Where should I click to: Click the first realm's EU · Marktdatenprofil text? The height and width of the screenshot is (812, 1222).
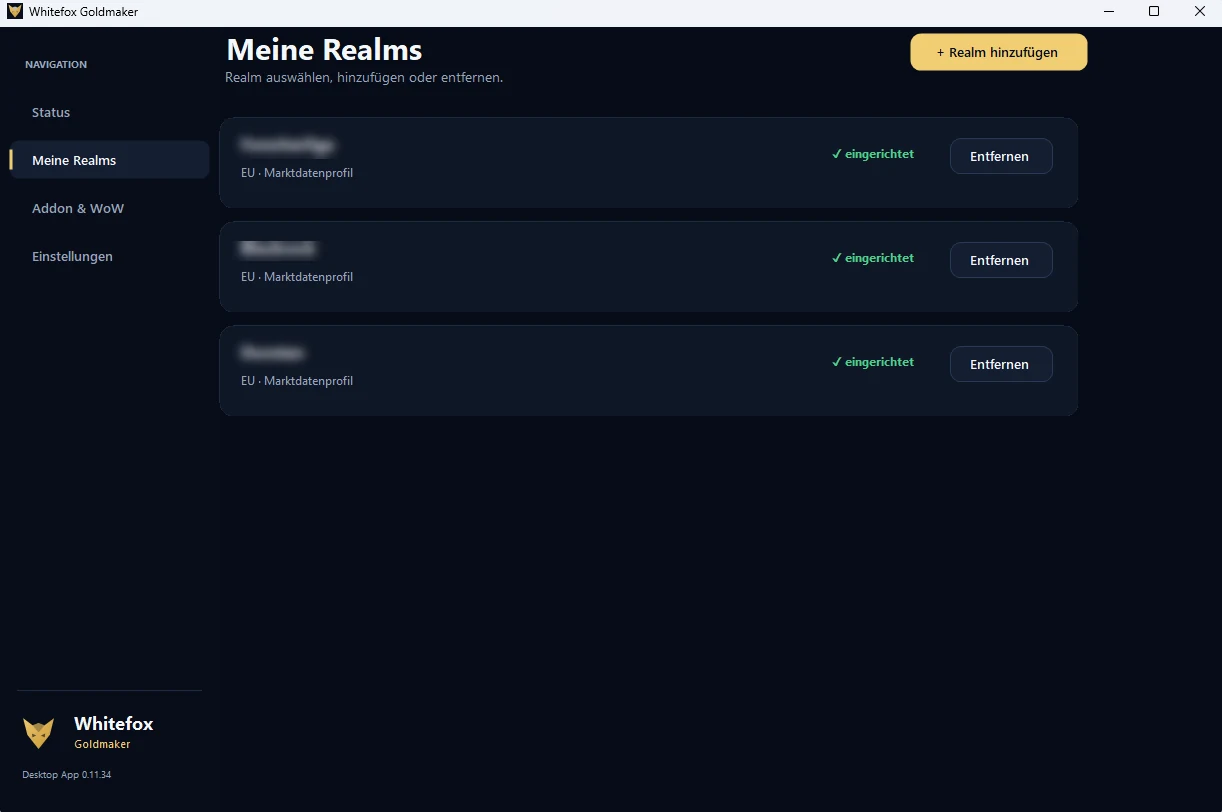pyautogui.click(x=297, y=173)
